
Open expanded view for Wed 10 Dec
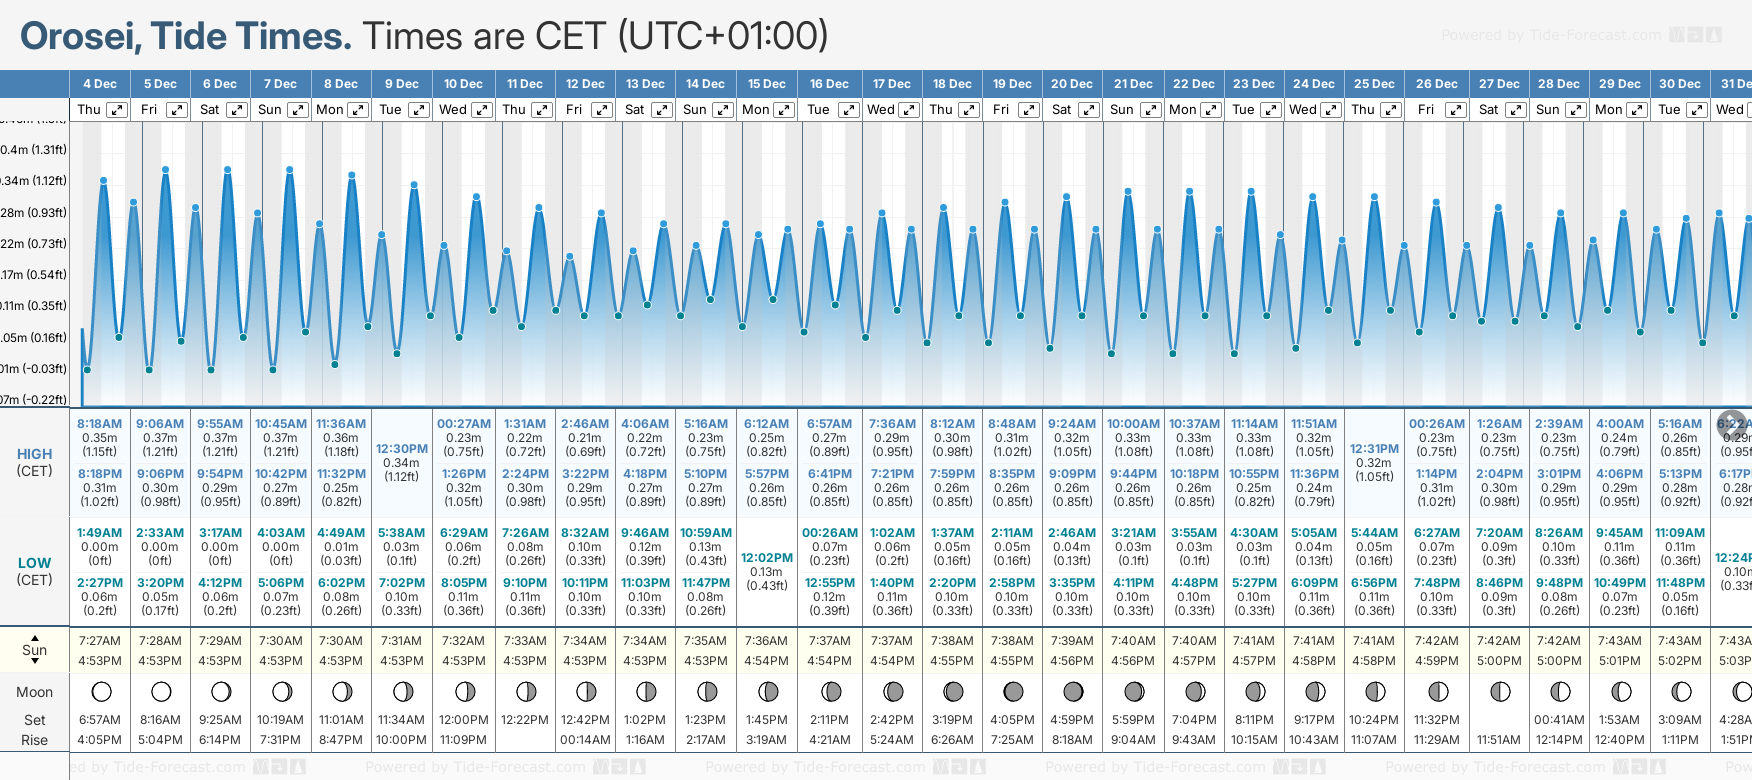coord(481,110)
